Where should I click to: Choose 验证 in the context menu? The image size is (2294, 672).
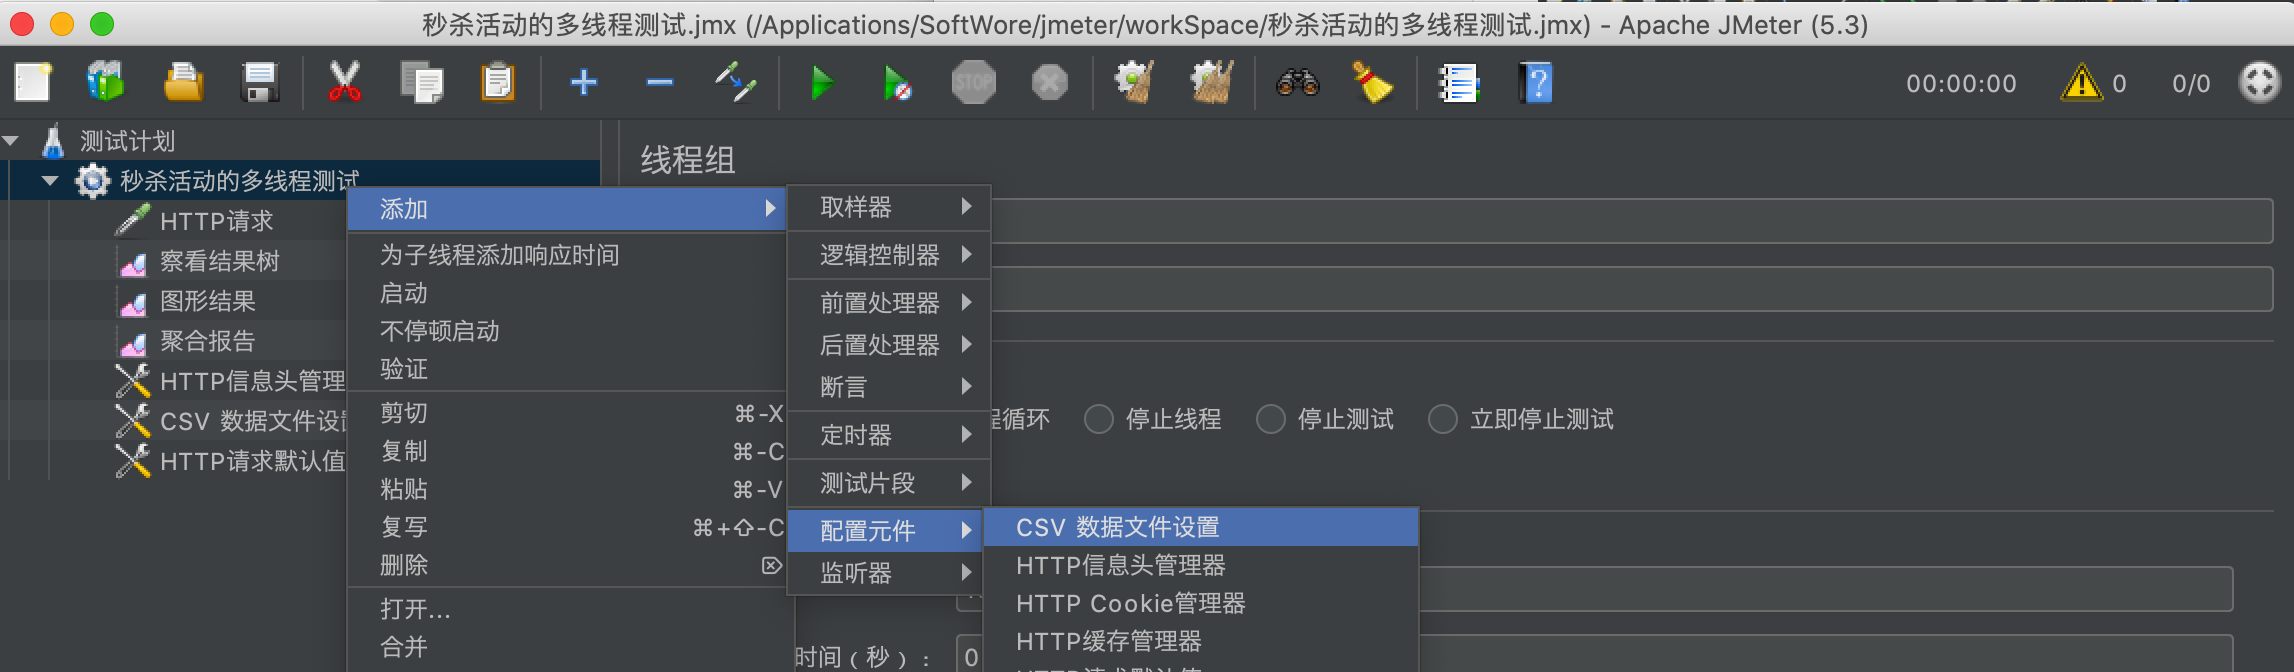(567, 369)
